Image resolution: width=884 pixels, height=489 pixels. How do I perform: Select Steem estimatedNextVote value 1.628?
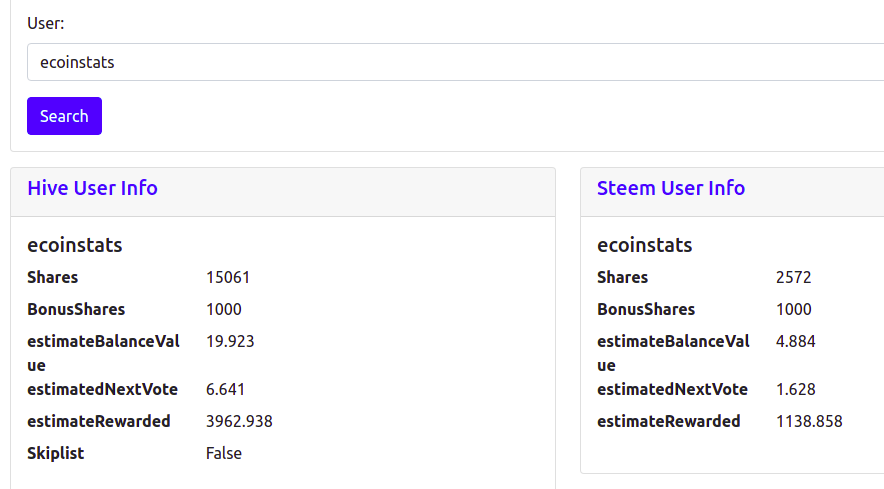pos(795,390)
